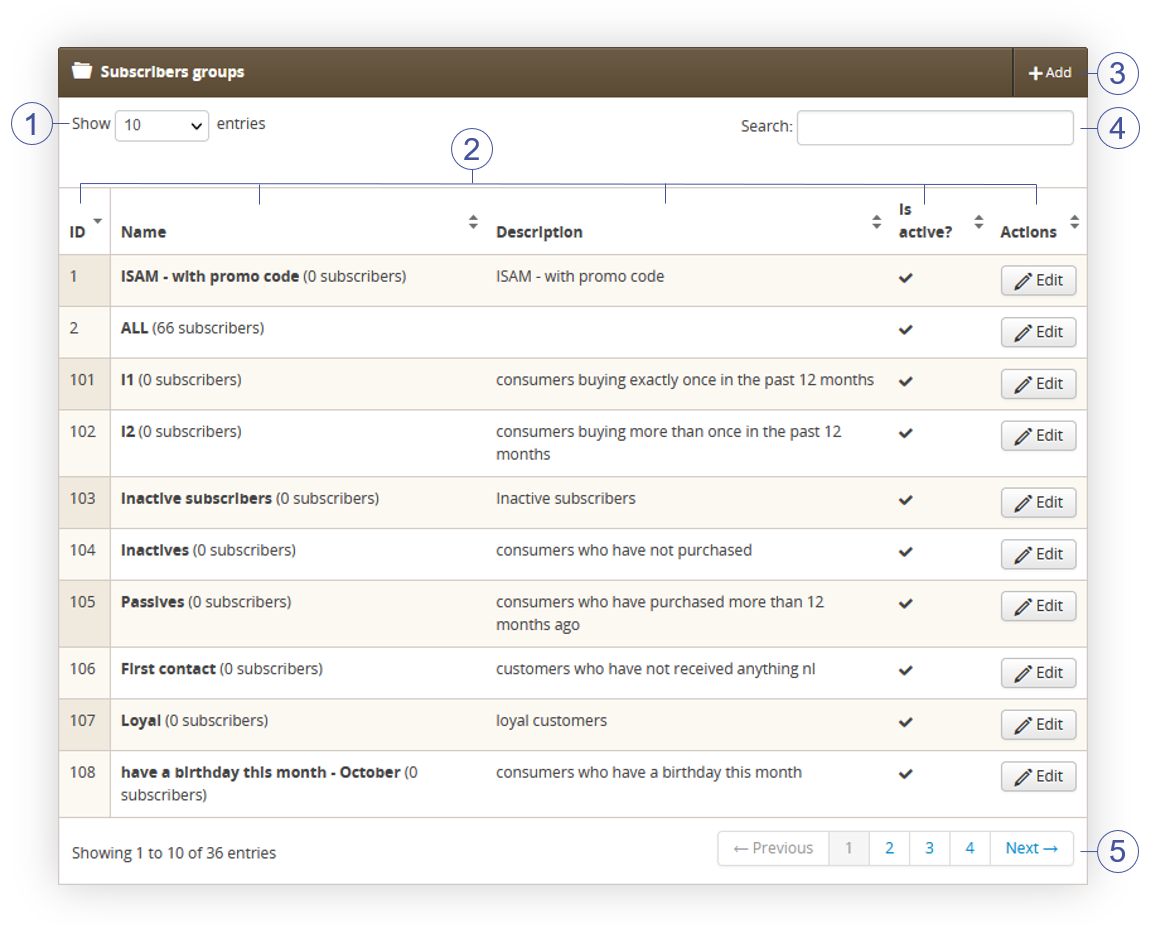Click the active checkmark for Inactives row

[906, 552]
